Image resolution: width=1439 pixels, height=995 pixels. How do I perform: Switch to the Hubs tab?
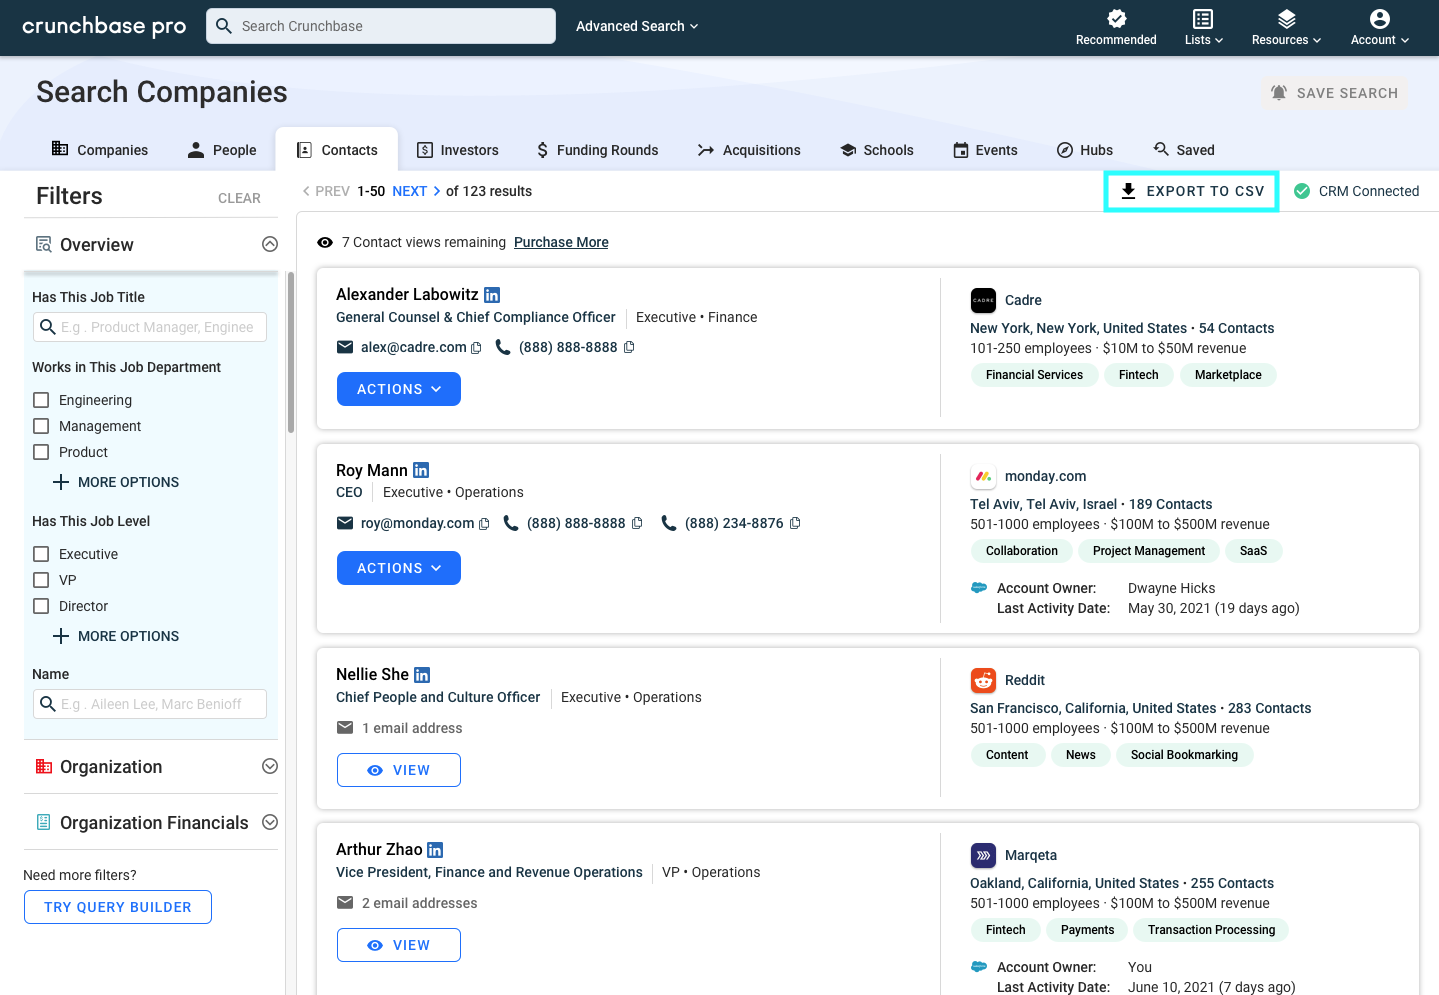coord(1085,149)
